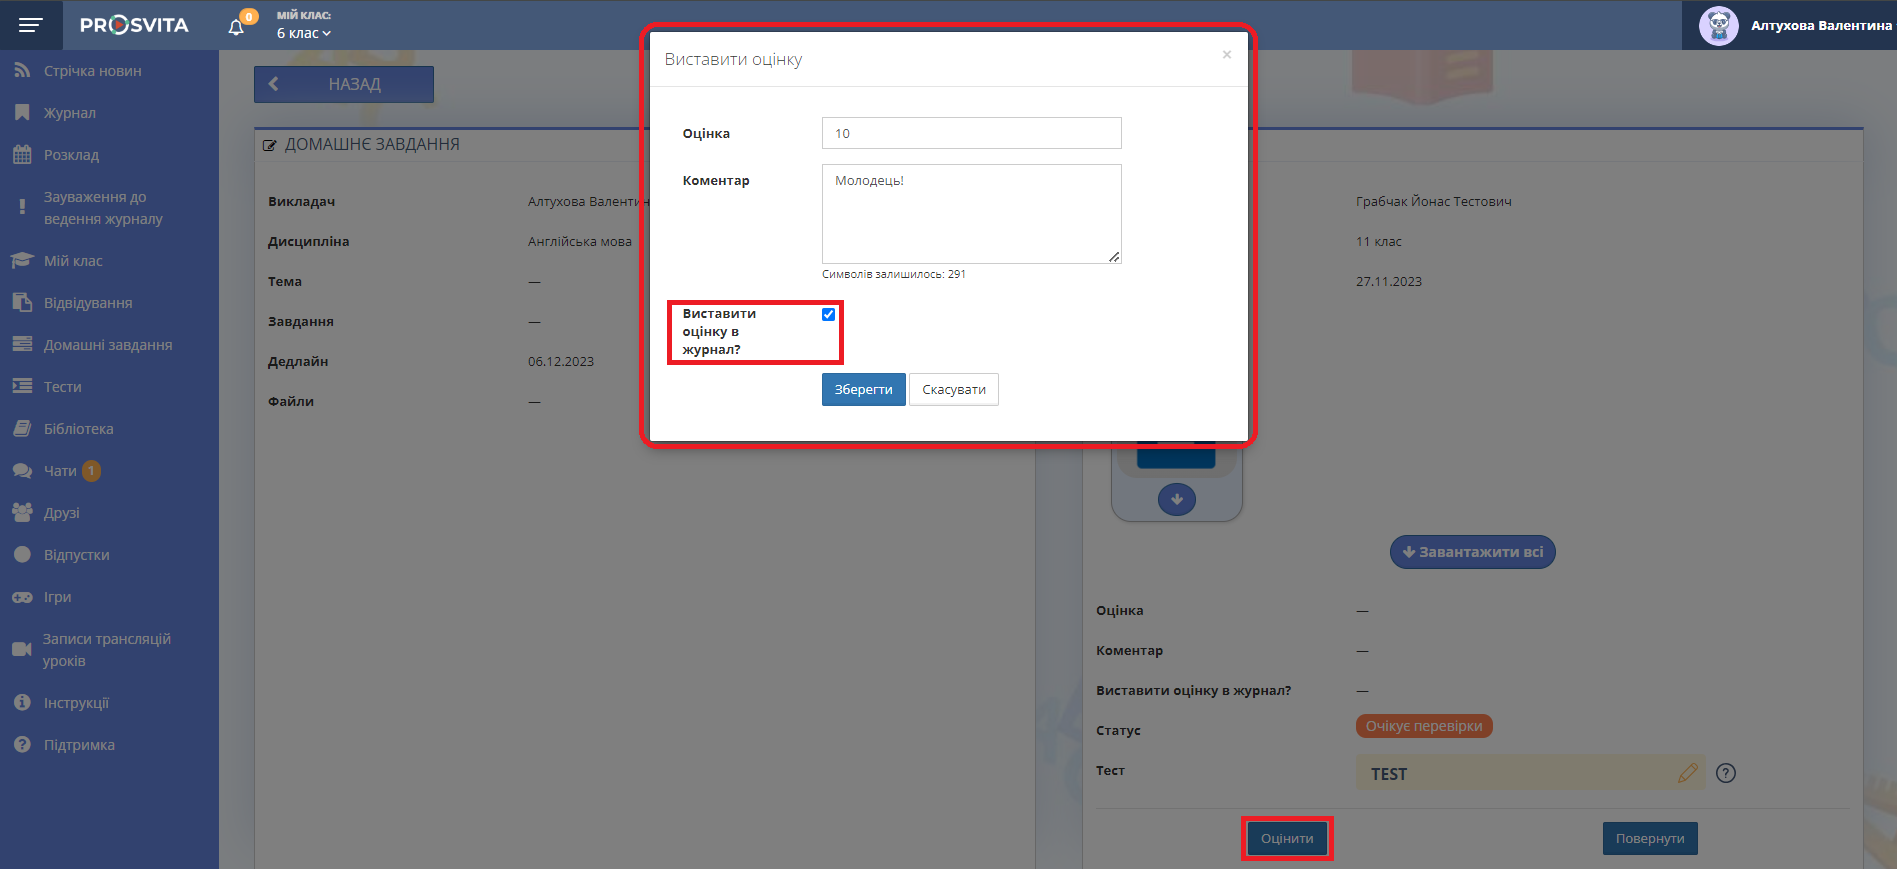Close the grade dialog with X
The image size is (1897, 869).
[x=1226, y=55]
